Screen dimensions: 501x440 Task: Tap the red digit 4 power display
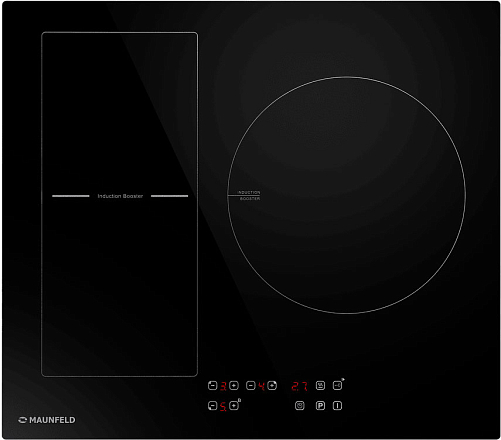click(262, 386)
